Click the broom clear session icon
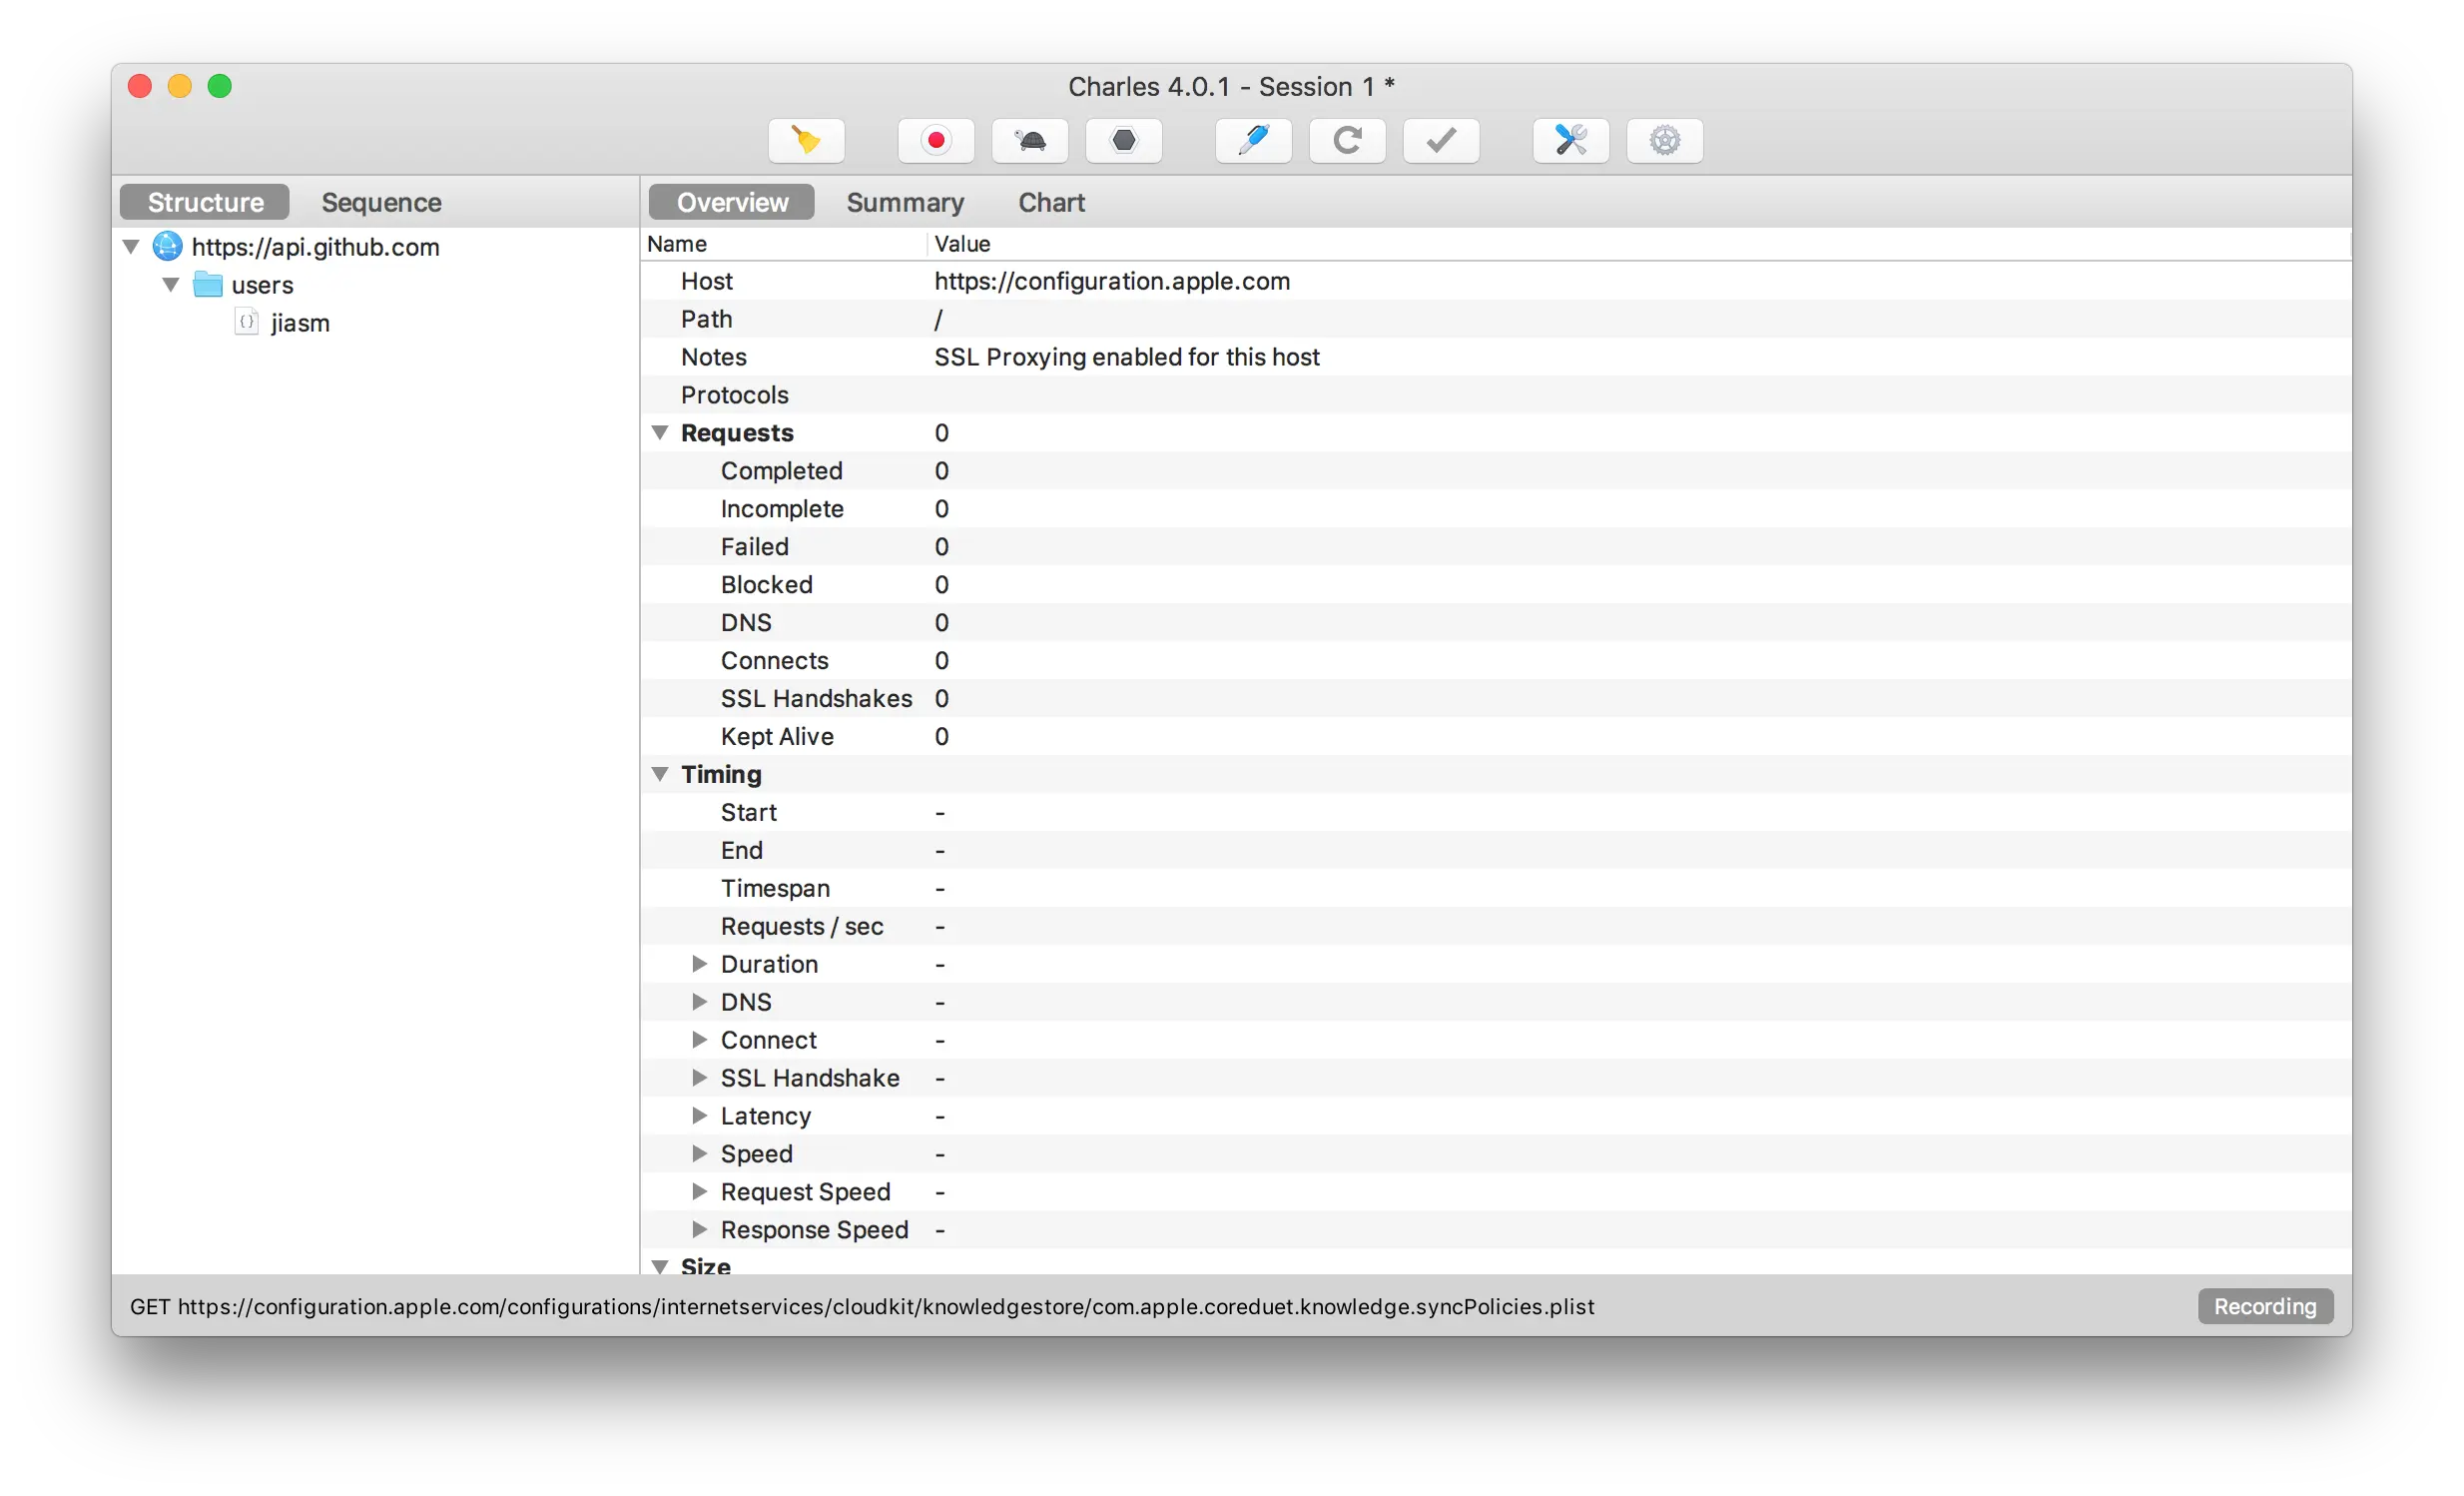 click(806, 140)
